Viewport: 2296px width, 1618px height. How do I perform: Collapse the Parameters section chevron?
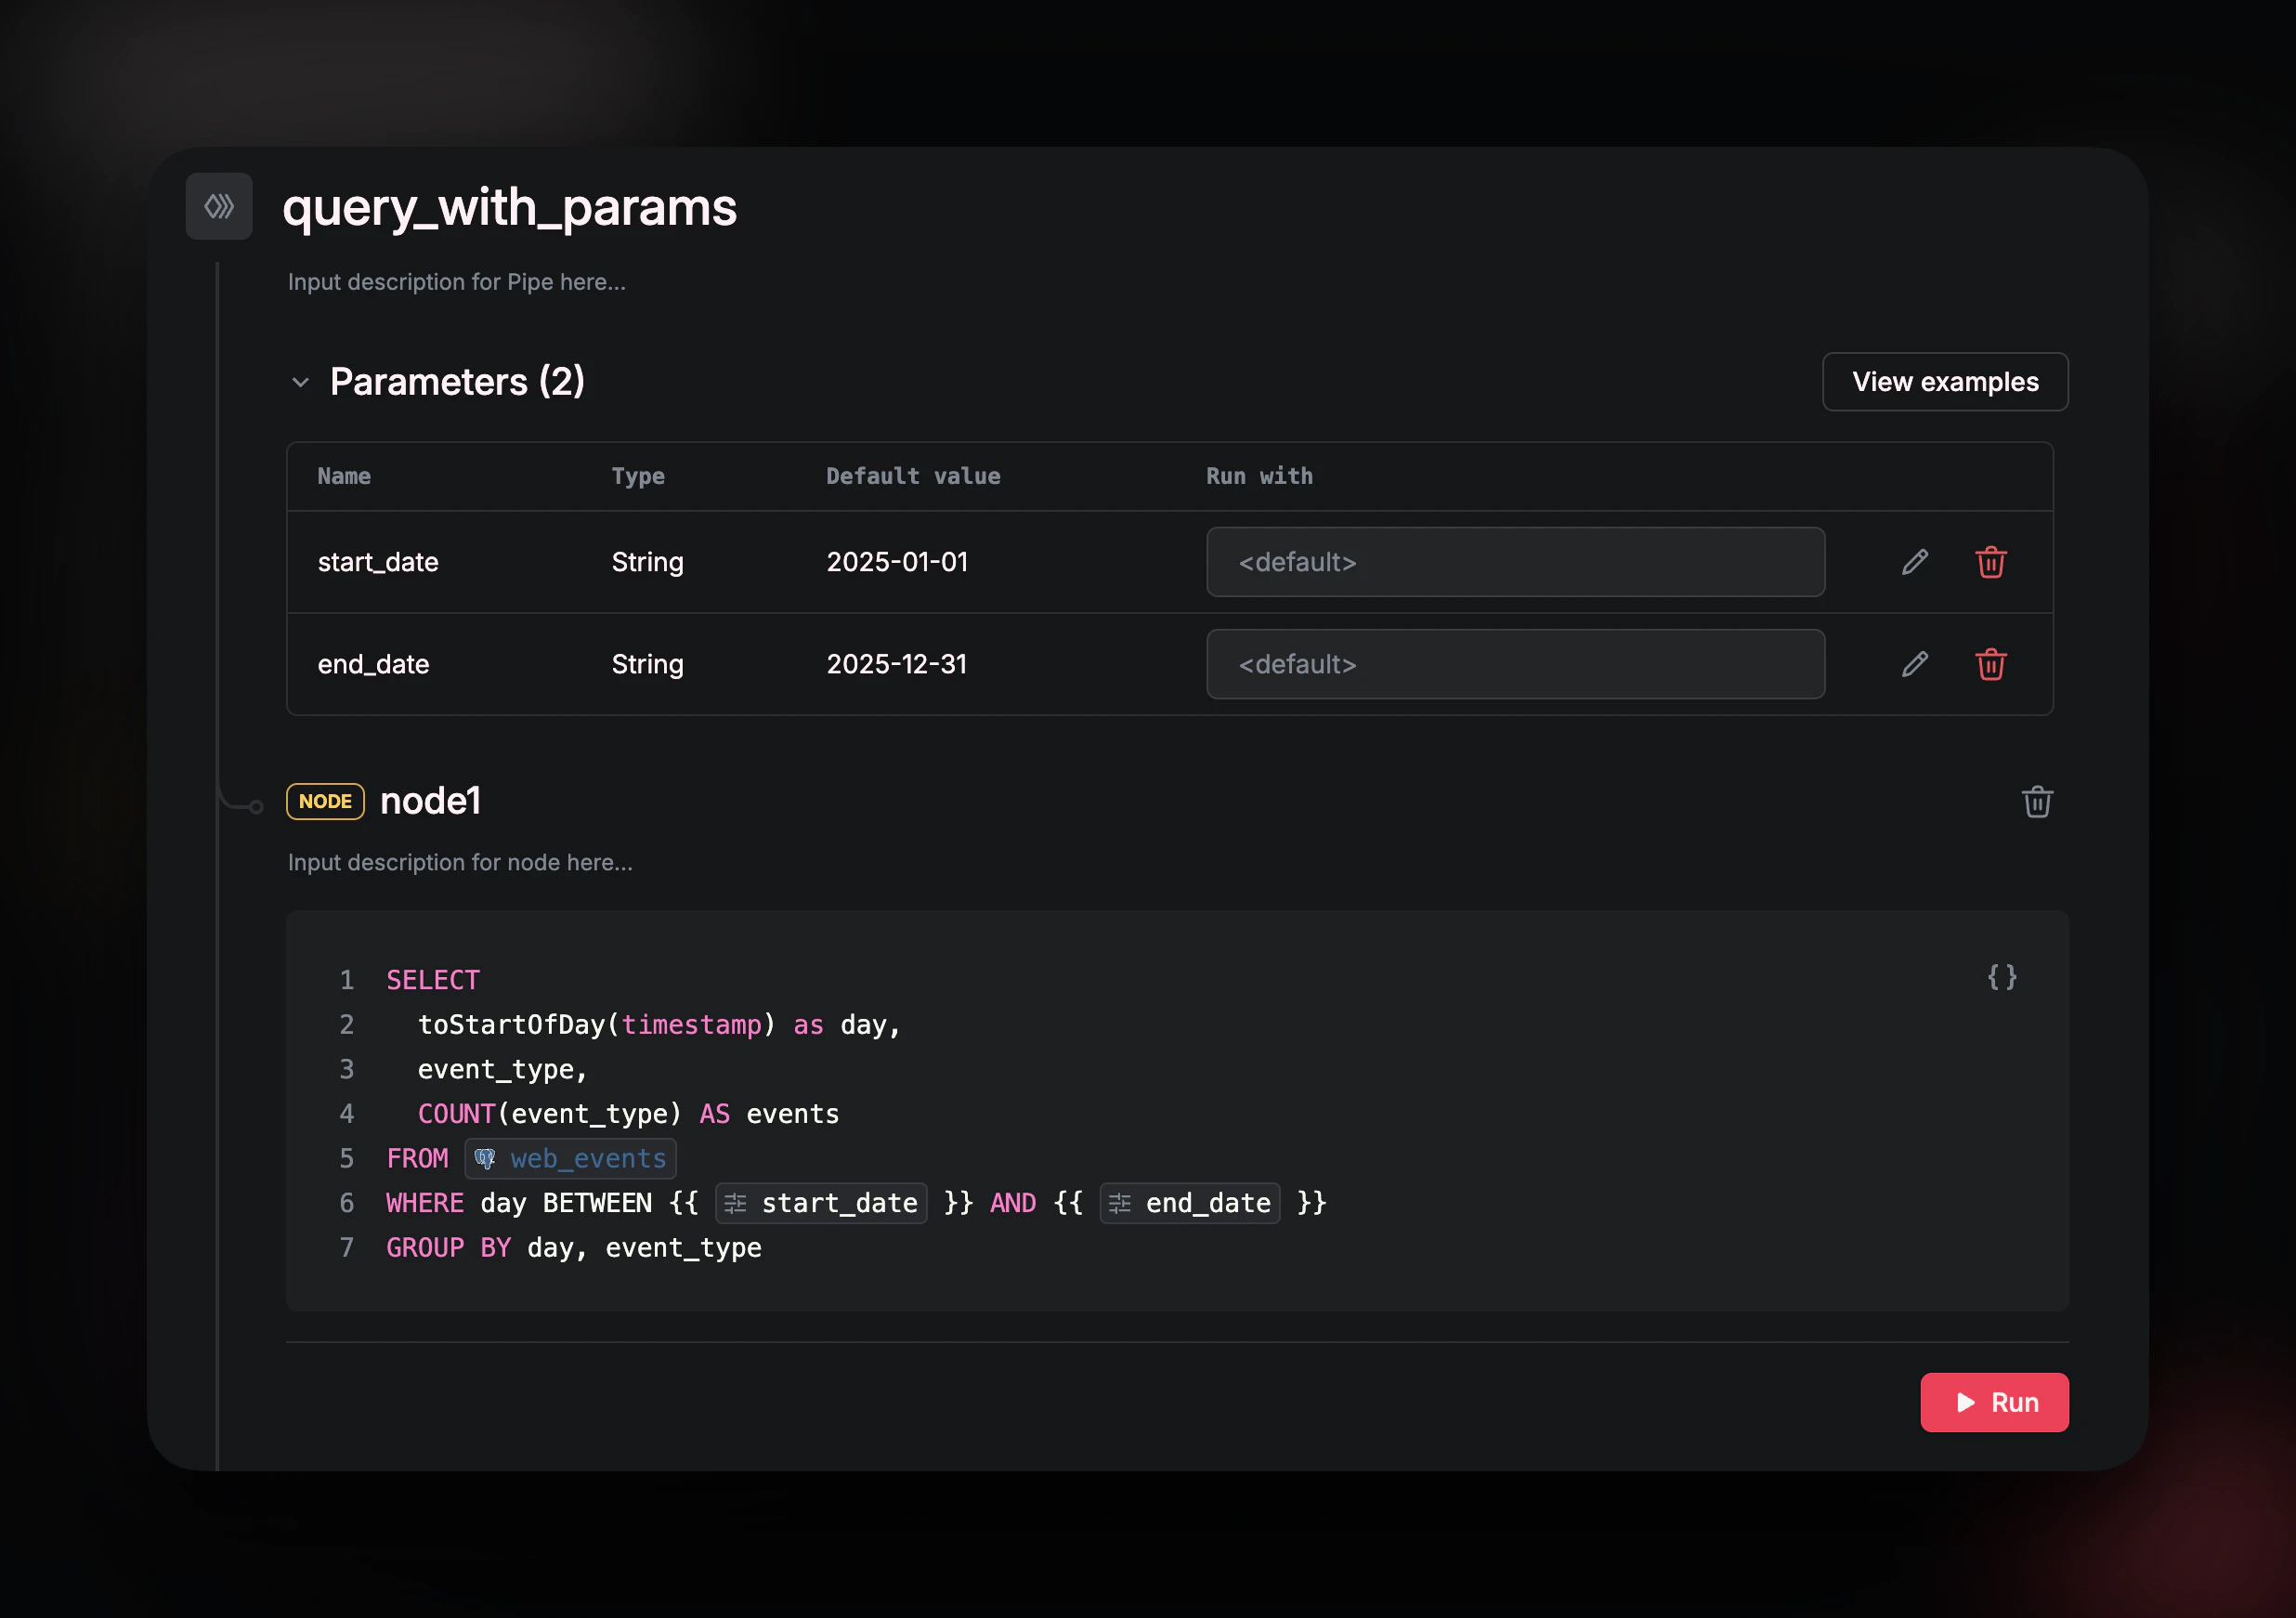[300, 383]
